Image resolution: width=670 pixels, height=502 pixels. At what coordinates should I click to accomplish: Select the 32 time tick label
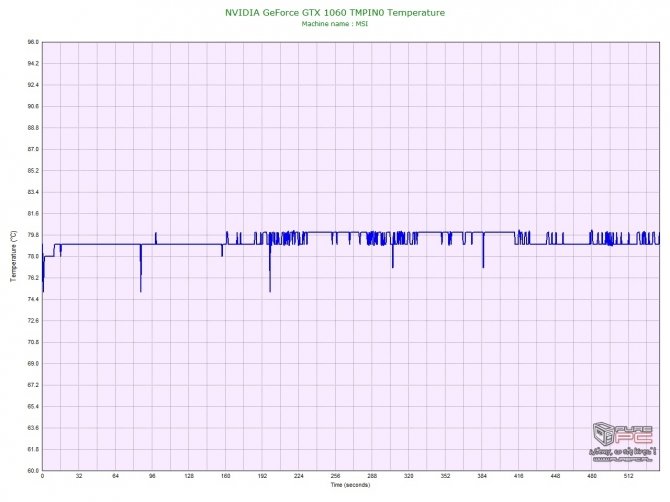click(x=79, y=476)
